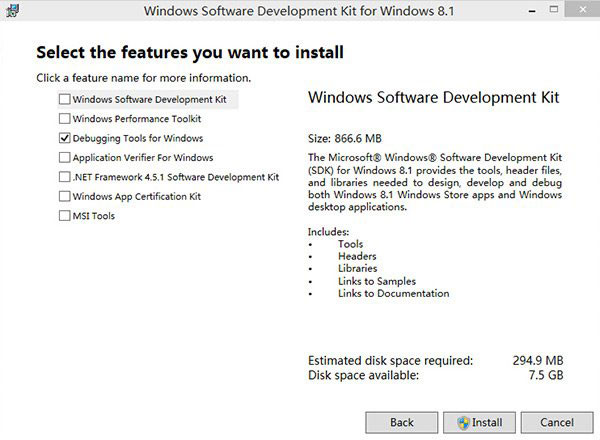
Task: Click the Windows Software Development Kit feature name
Action: tap(150, 99)
